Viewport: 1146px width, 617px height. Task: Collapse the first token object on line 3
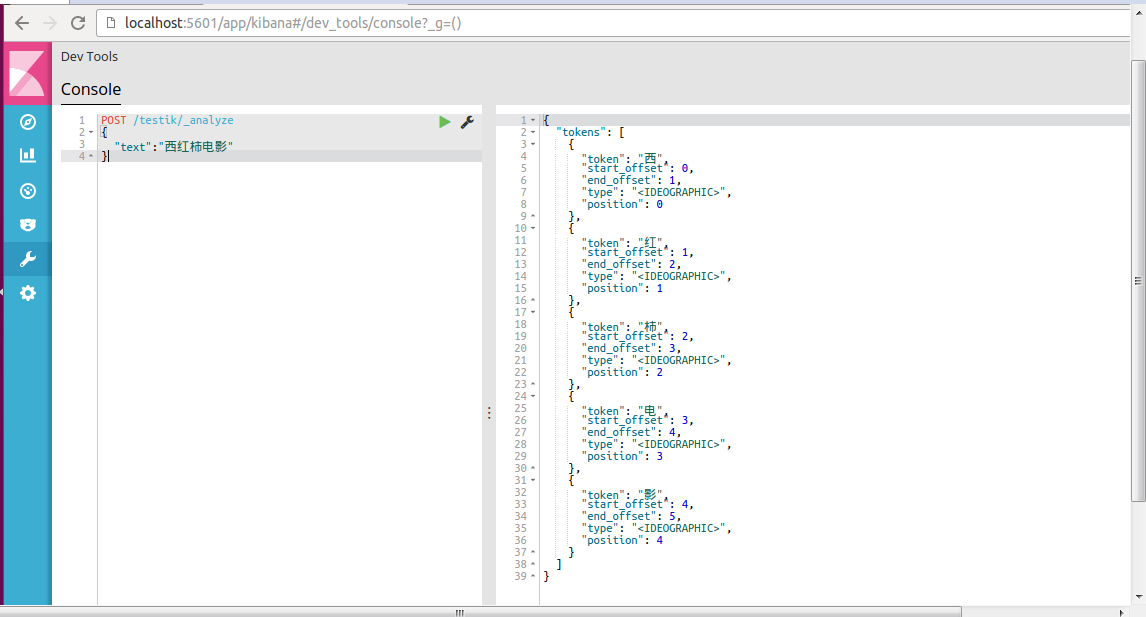coord(531,143)
